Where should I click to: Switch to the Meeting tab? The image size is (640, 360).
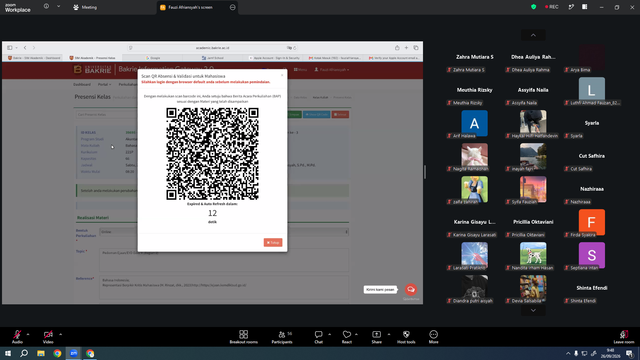pos(85,7)
